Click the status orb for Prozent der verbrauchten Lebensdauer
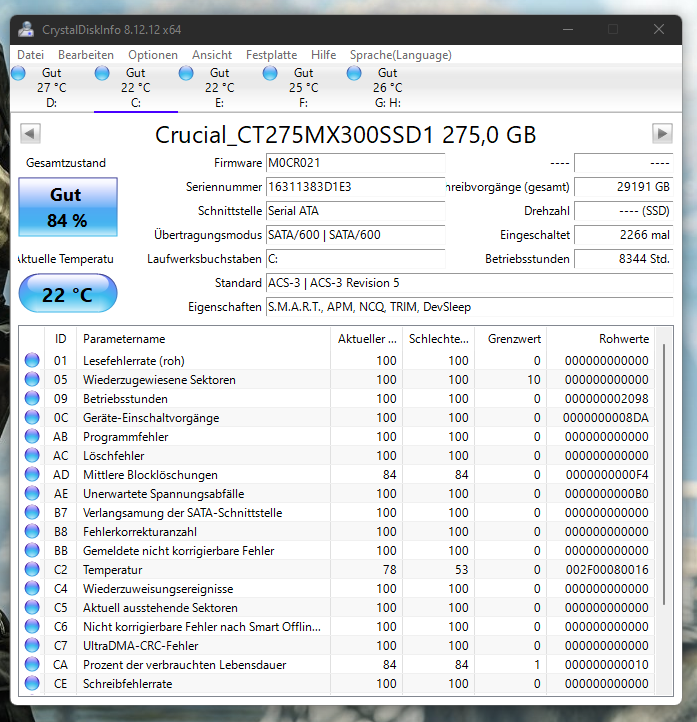This screenshot has width=697, height=722. (x=32, y=664)
